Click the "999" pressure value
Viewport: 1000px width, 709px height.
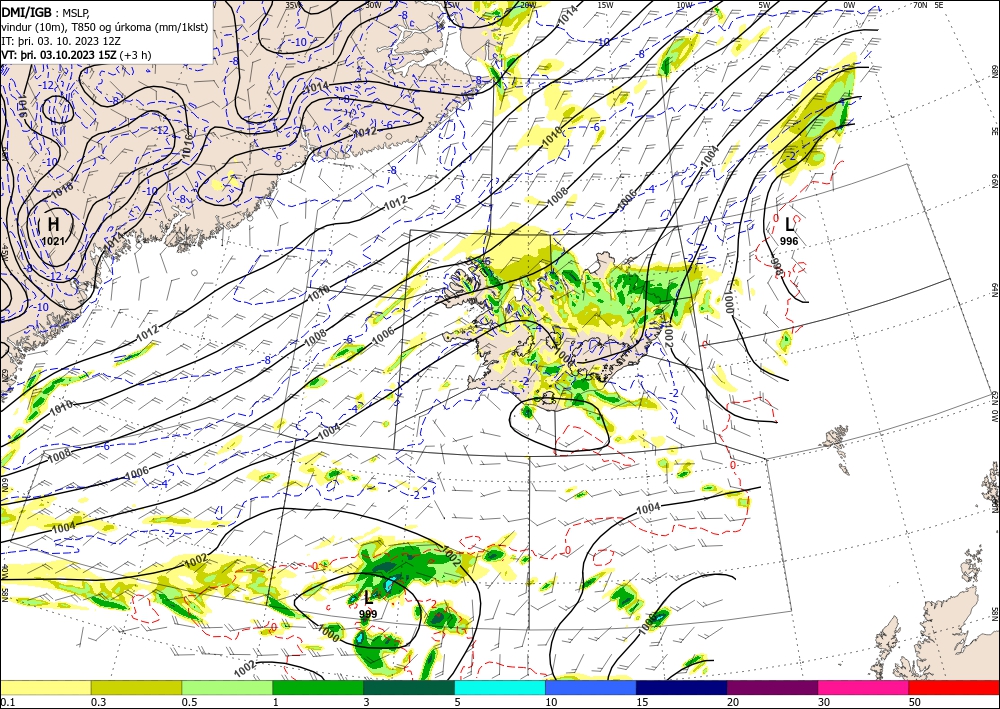pos(368,614)
